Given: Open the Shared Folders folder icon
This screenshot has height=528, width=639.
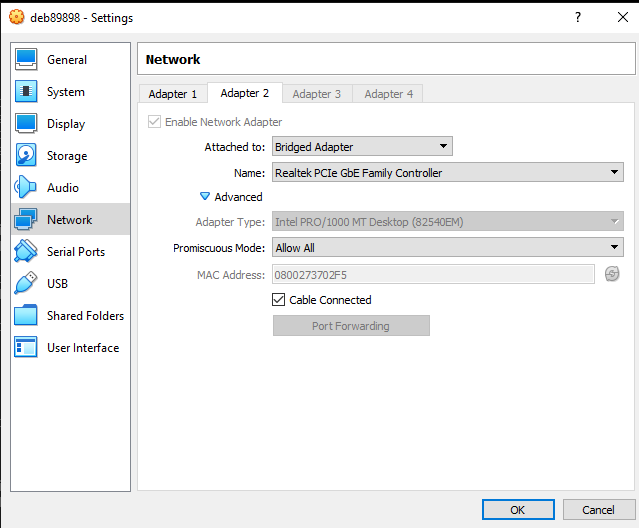Looking at the screenshot, I should coord(26,315).
